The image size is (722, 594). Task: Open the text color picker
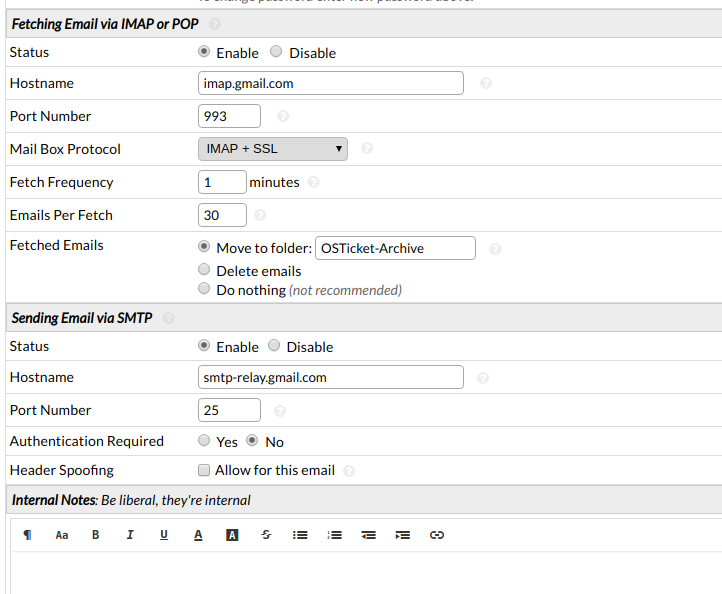[198, 535]
